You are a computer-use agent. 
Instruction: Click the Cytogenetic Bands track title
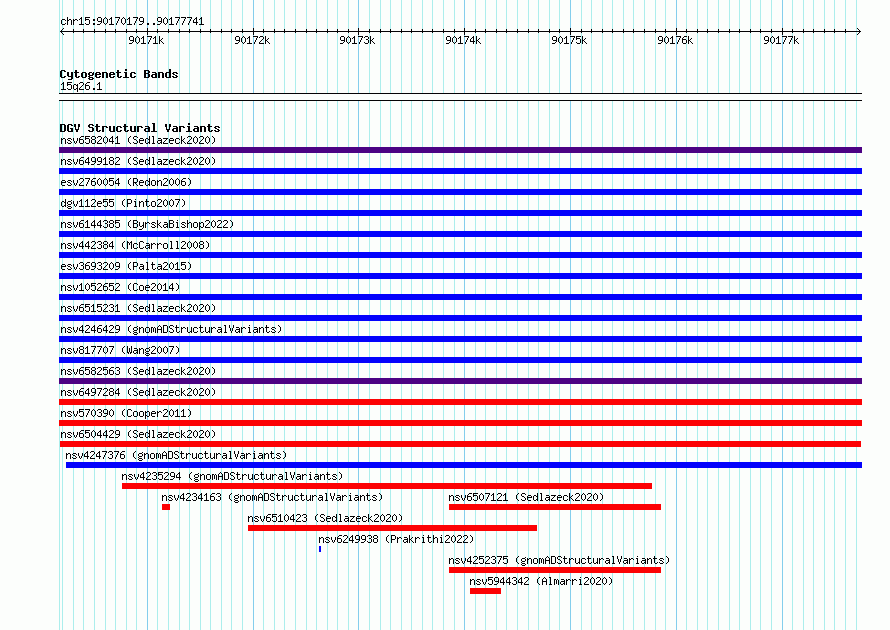click(119, 74)
